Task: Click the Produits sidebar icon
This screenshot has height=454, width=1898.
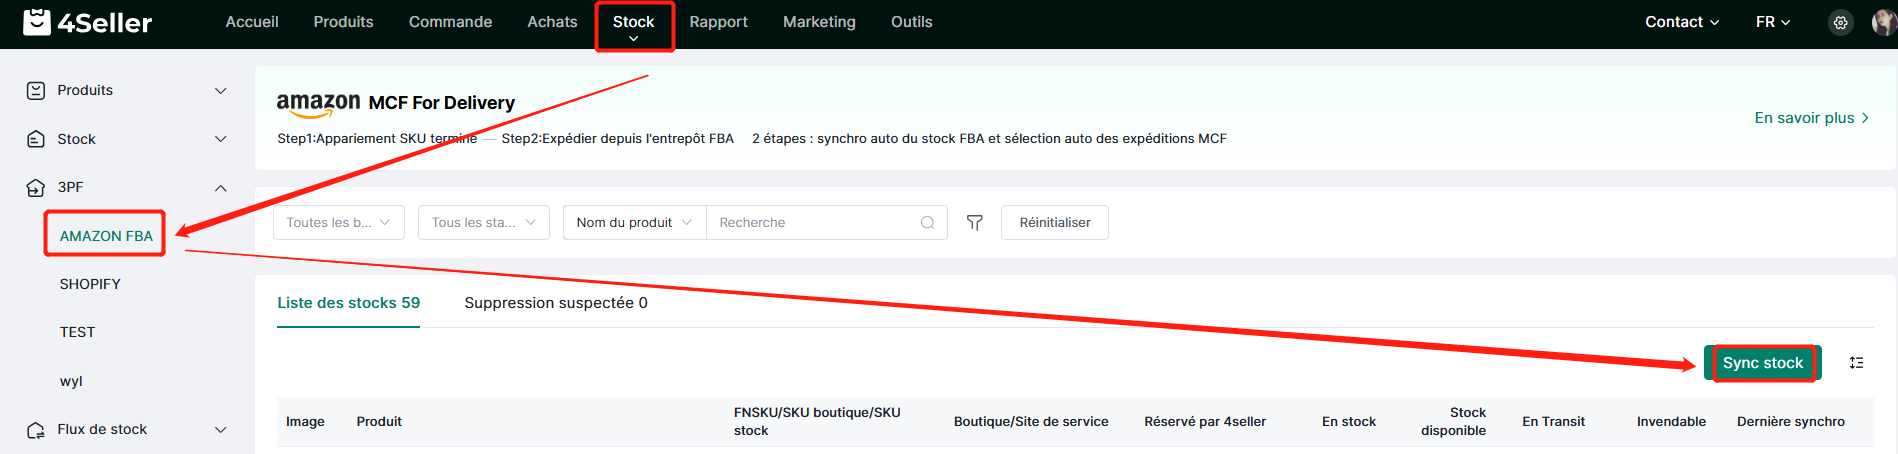Action: click(x=36, y=91)
